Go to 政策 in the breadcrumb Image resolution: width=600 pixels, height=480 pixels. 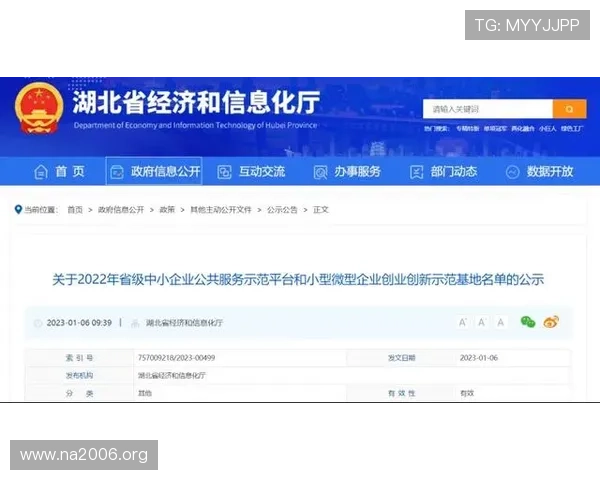[167, 210]
